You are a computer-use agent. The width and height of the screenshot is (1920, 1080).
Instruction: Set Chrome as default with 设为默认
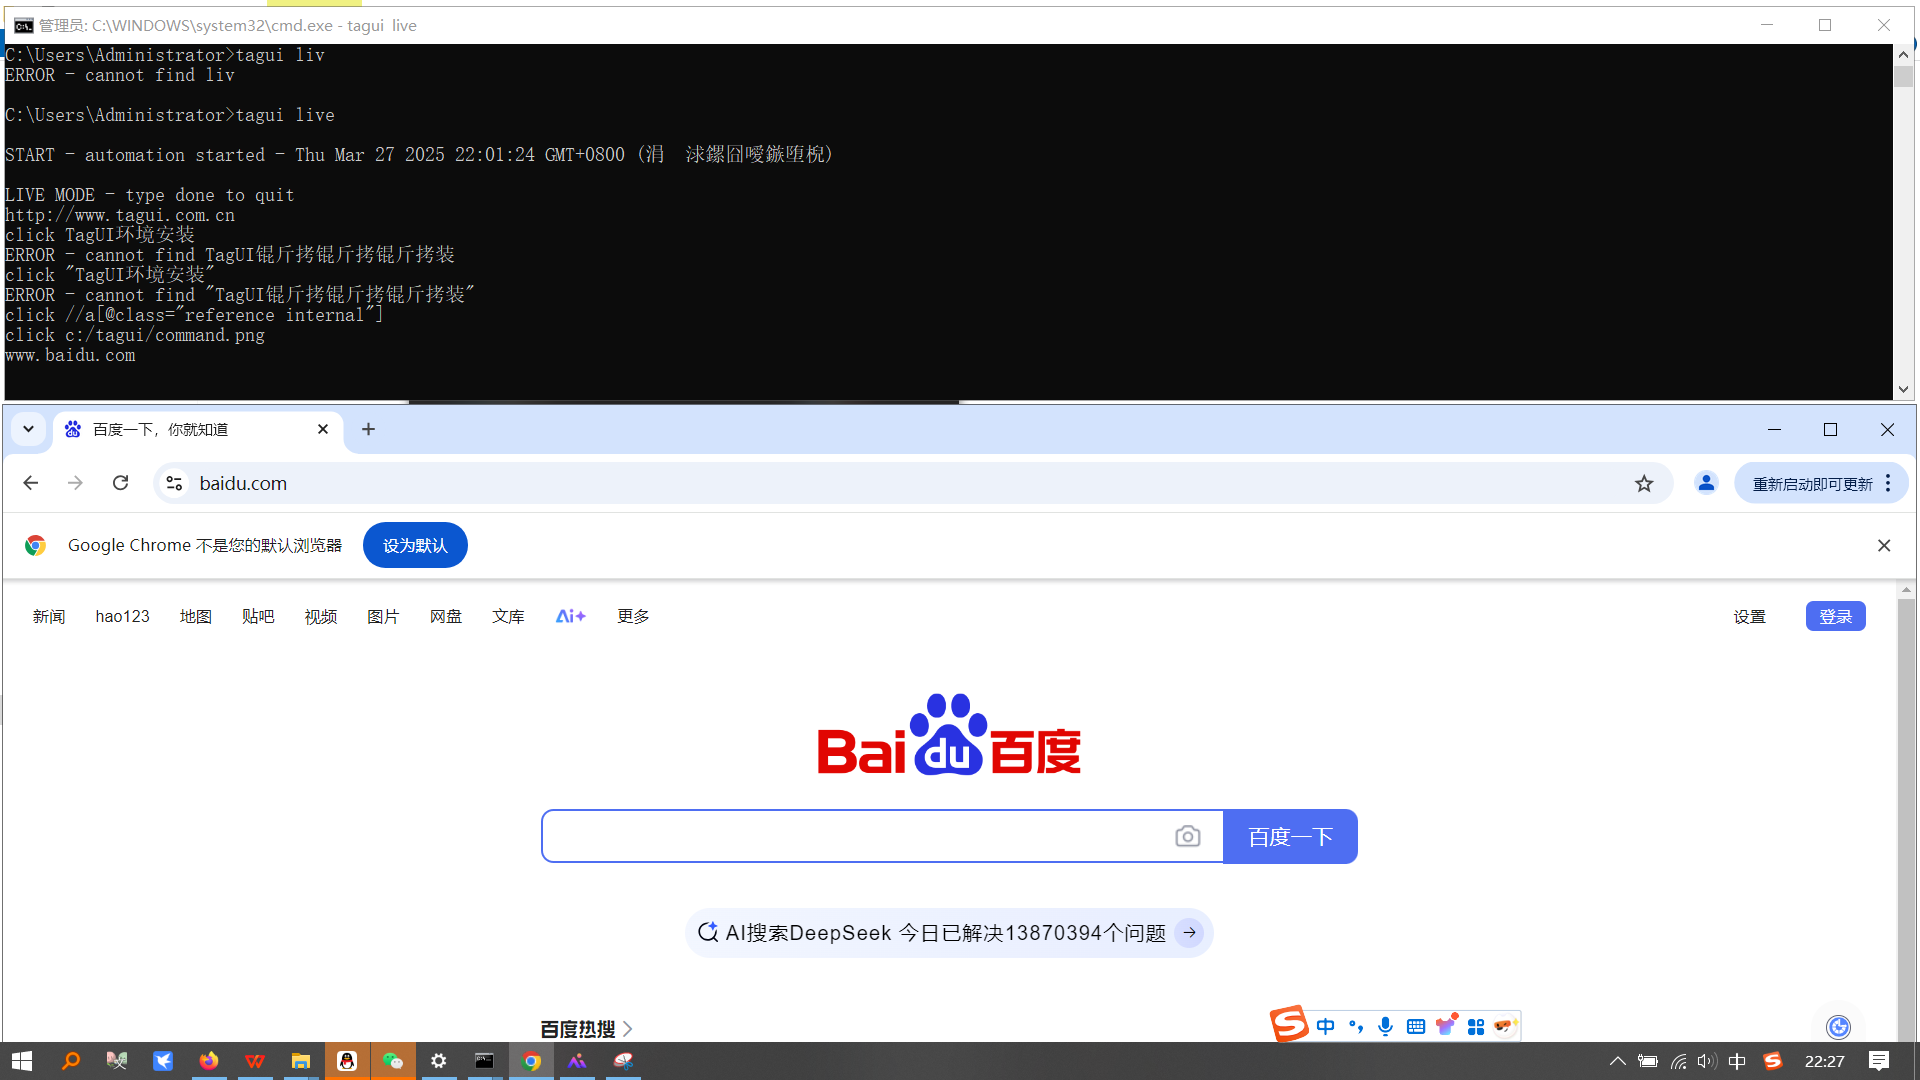pos(415,545)
